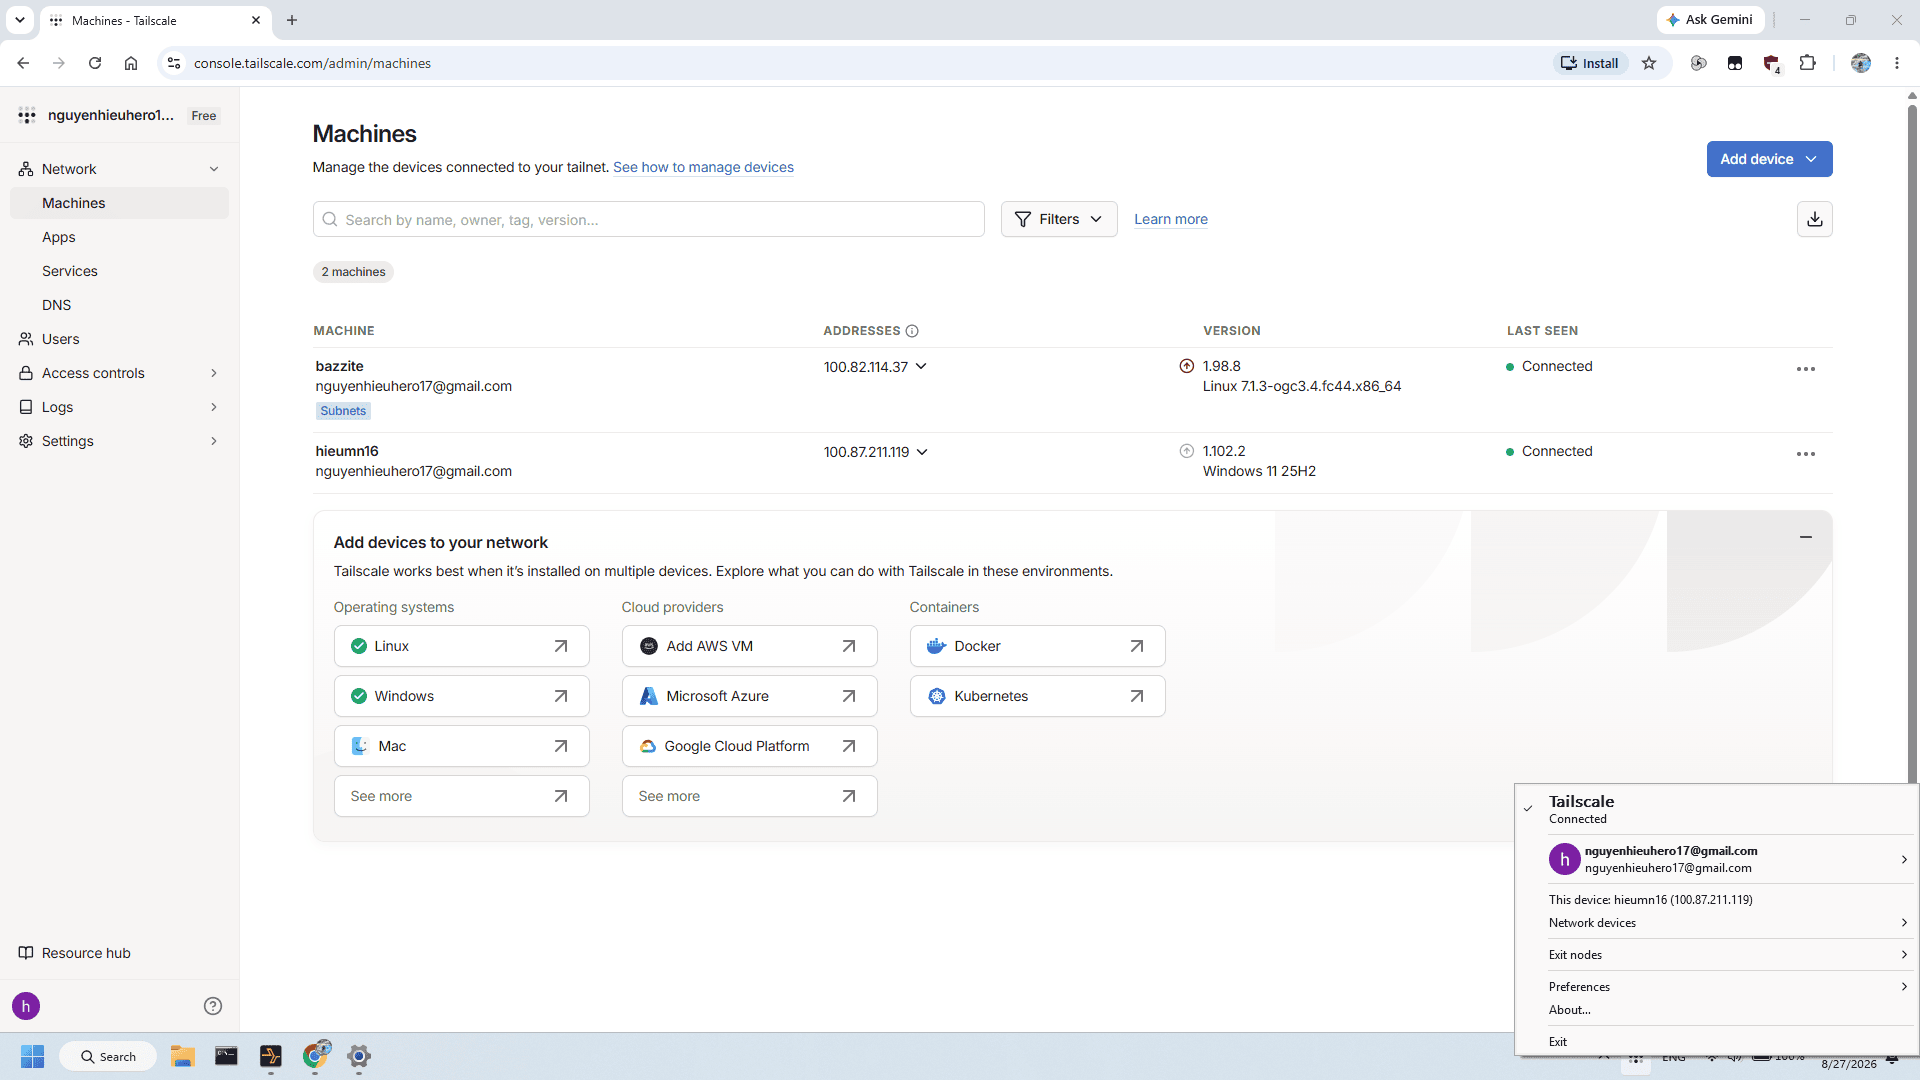Image resolution: width=1920 pixels, height=1080 pixels.
Task: Click the Learn more link
Action: coord(1171,219)
